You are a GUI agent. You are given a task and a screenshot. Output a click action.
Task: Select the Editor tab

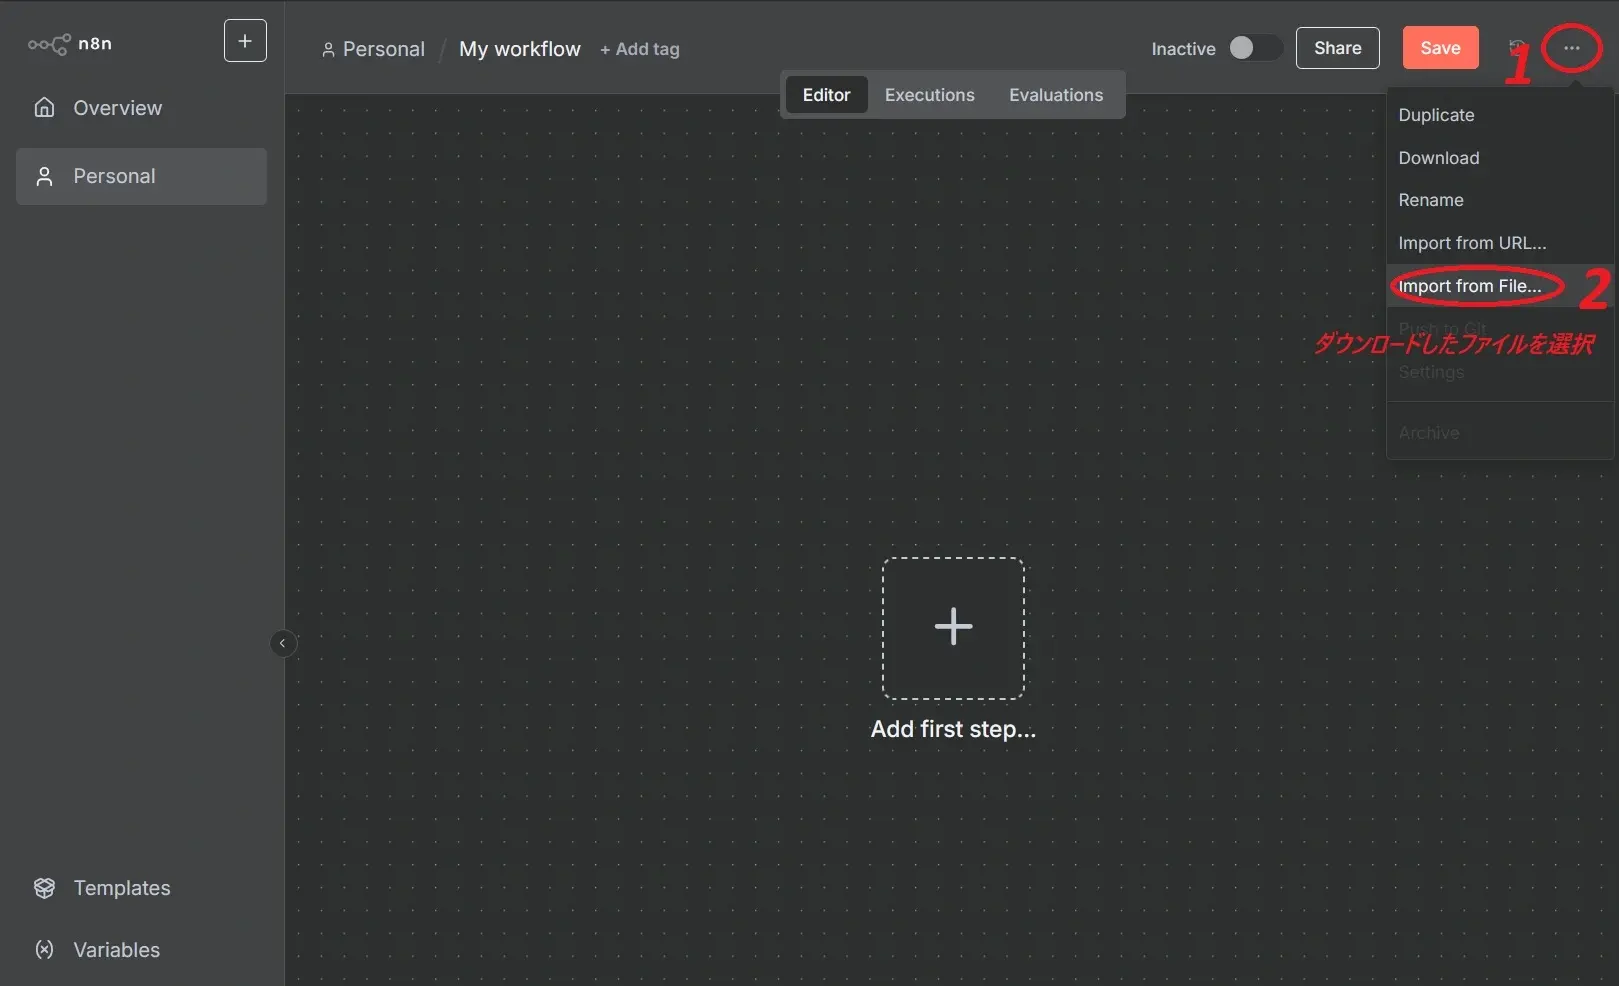[826, 95]
